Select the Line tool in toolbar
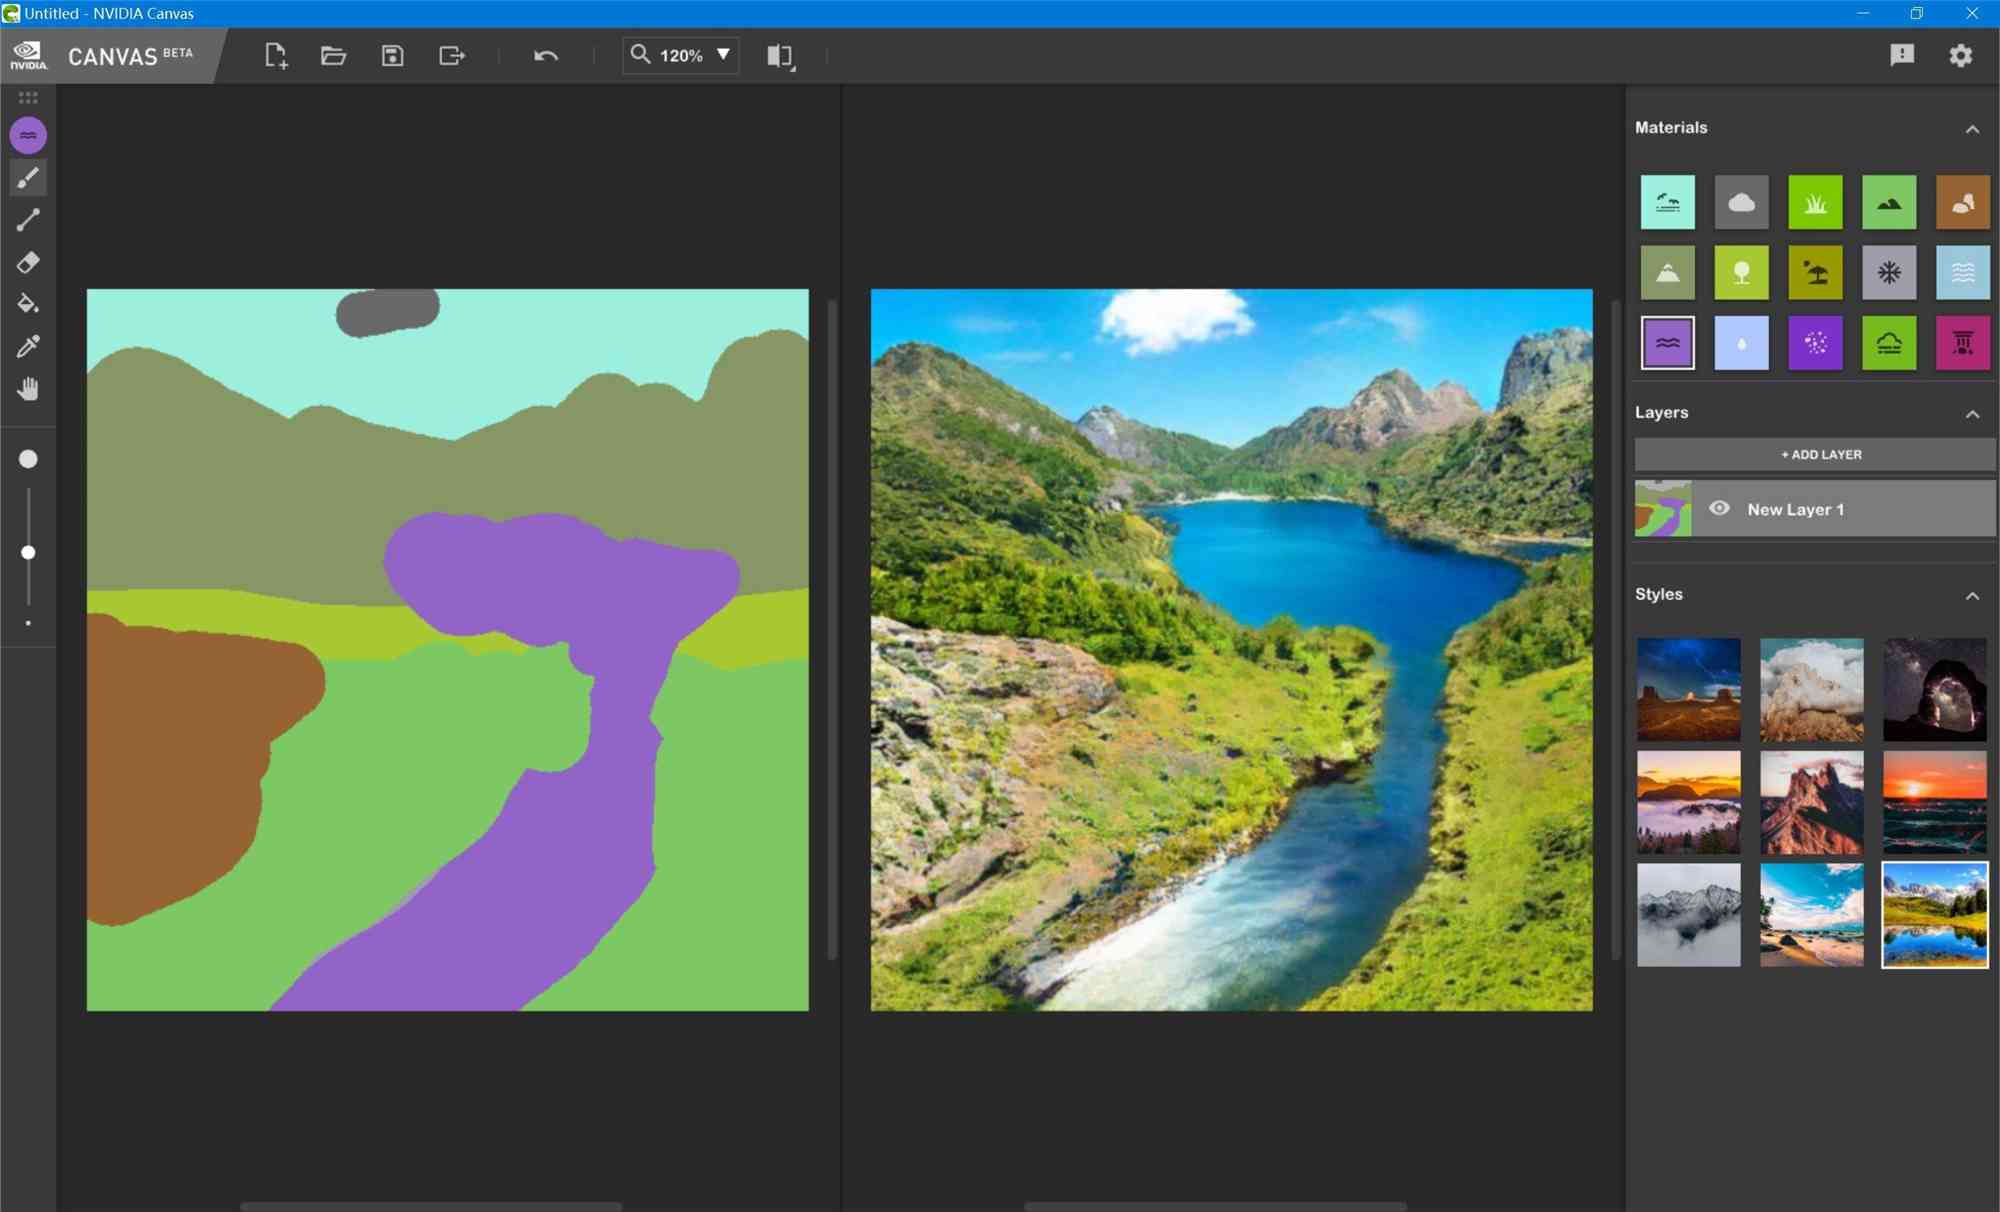 [x=27, y=220]
